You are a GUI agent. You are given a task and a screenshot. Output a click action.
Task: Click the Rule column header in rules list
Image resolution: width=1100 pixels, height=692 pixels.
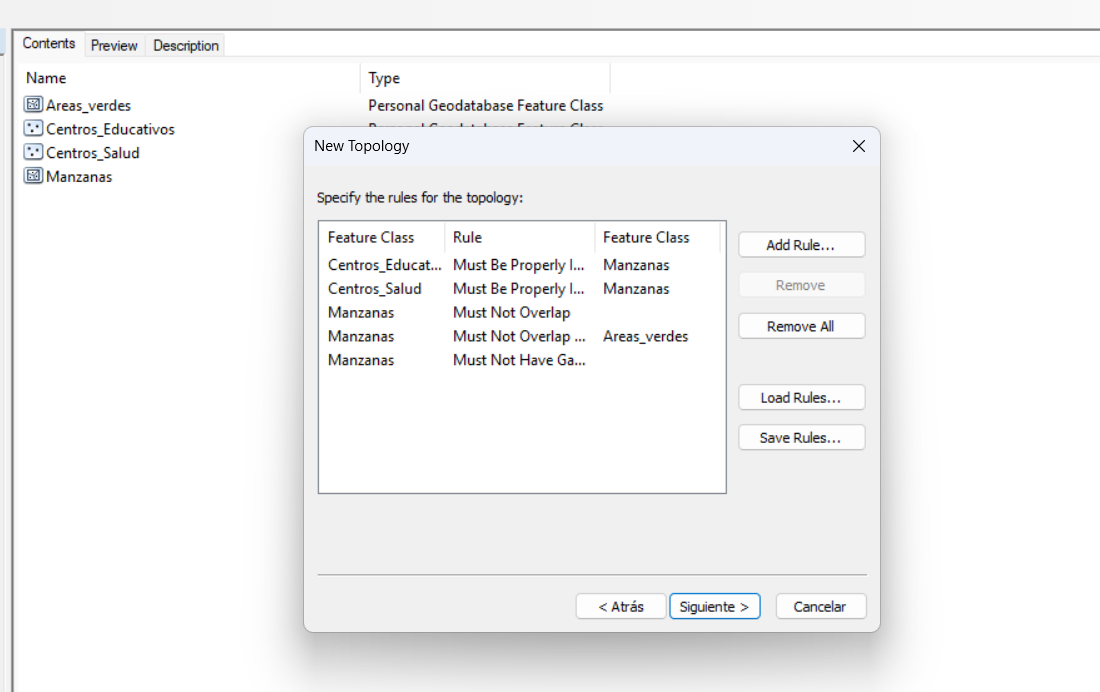point(518,237)
